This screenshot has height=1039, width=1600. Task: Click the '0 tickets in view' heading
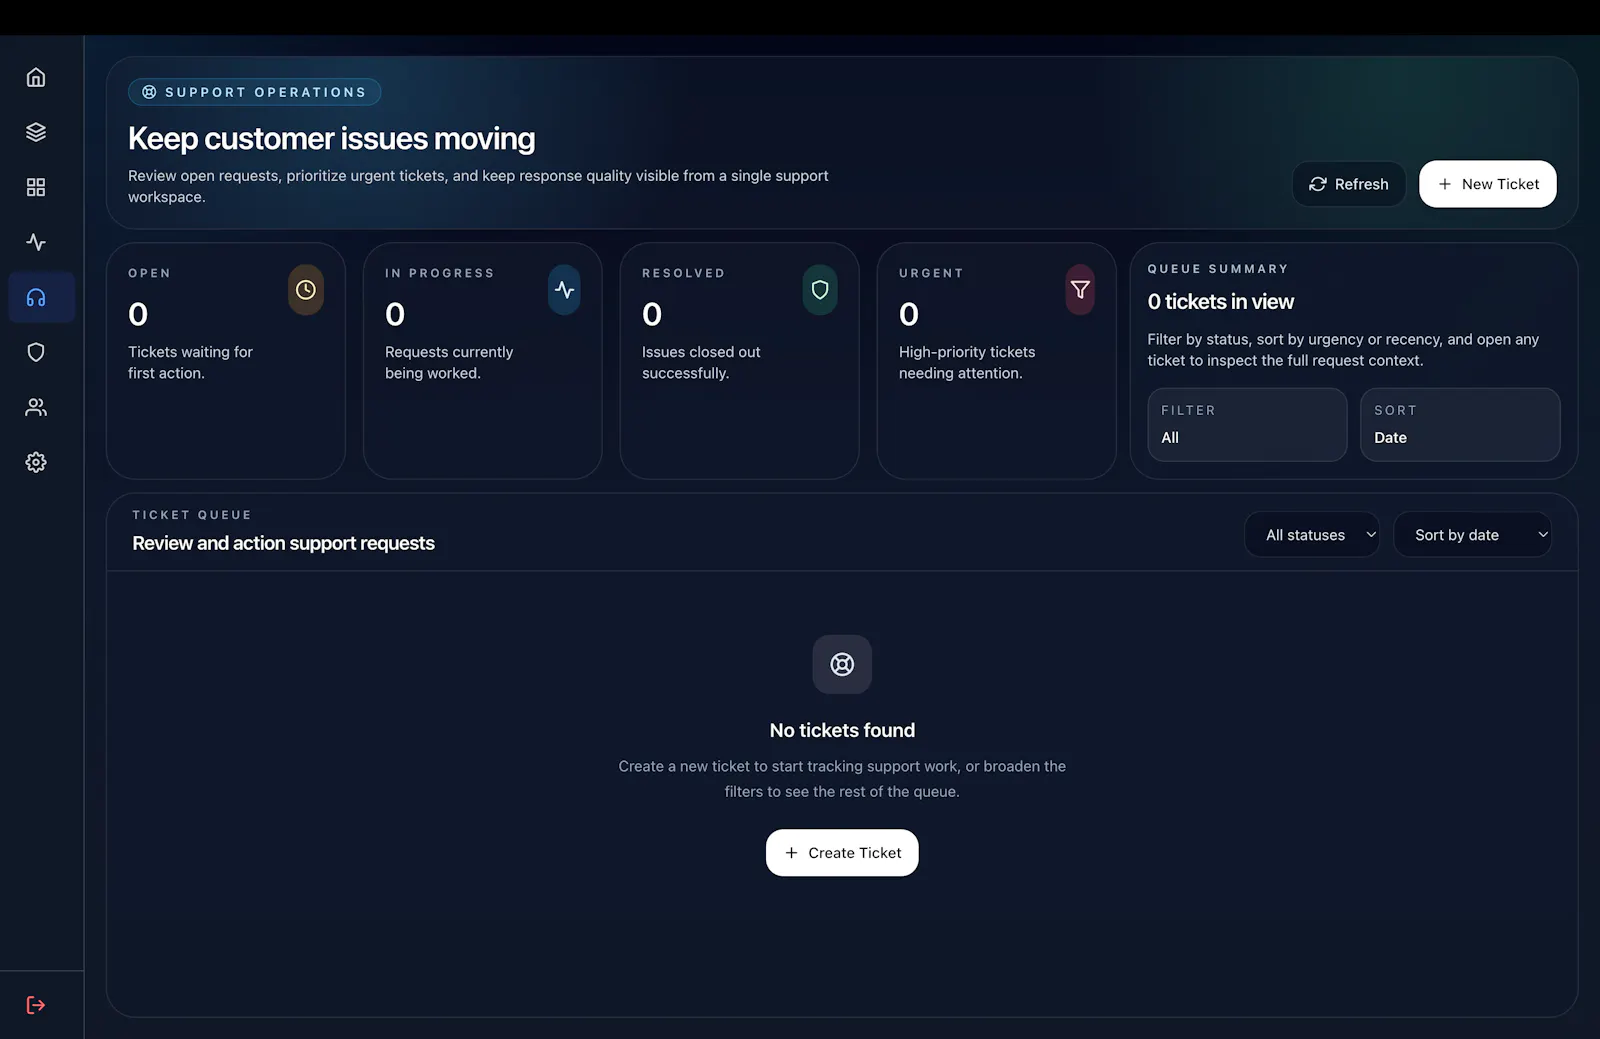click(x=1220, y=302)
